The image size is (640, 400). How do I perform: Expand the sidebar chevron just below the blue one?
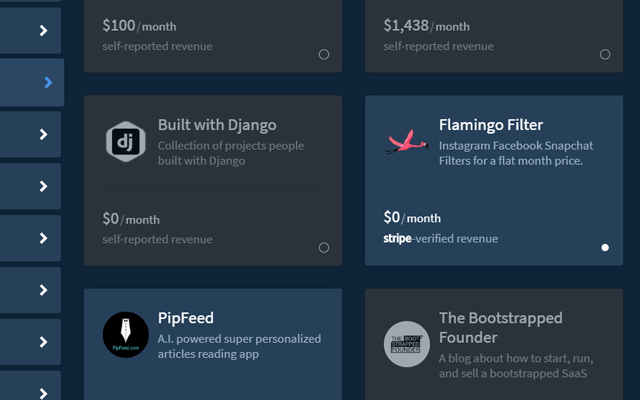[43, 135]
